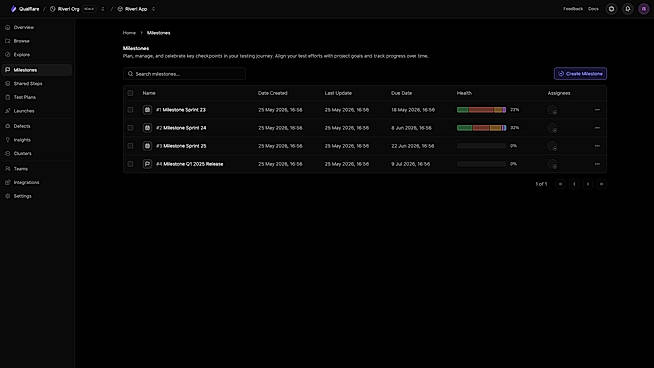This screenshot has height=368, width=654.
Task: Click the Riveri App icon
Action: (120, 9)
